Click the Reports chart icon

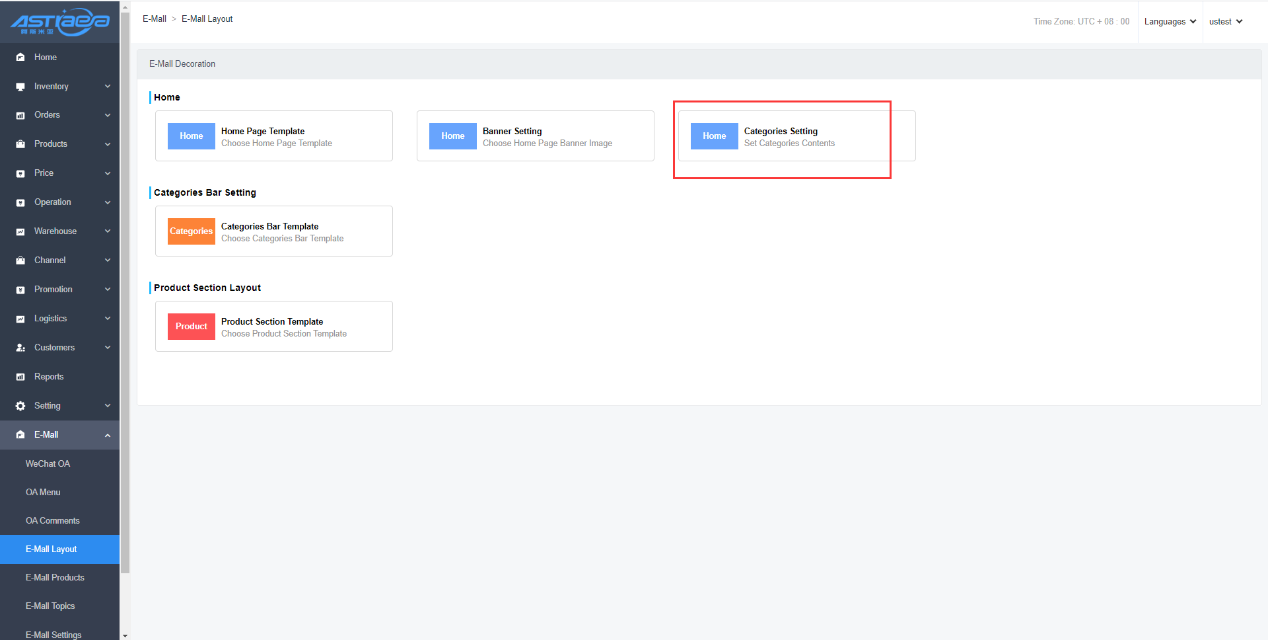coord(20,377)
